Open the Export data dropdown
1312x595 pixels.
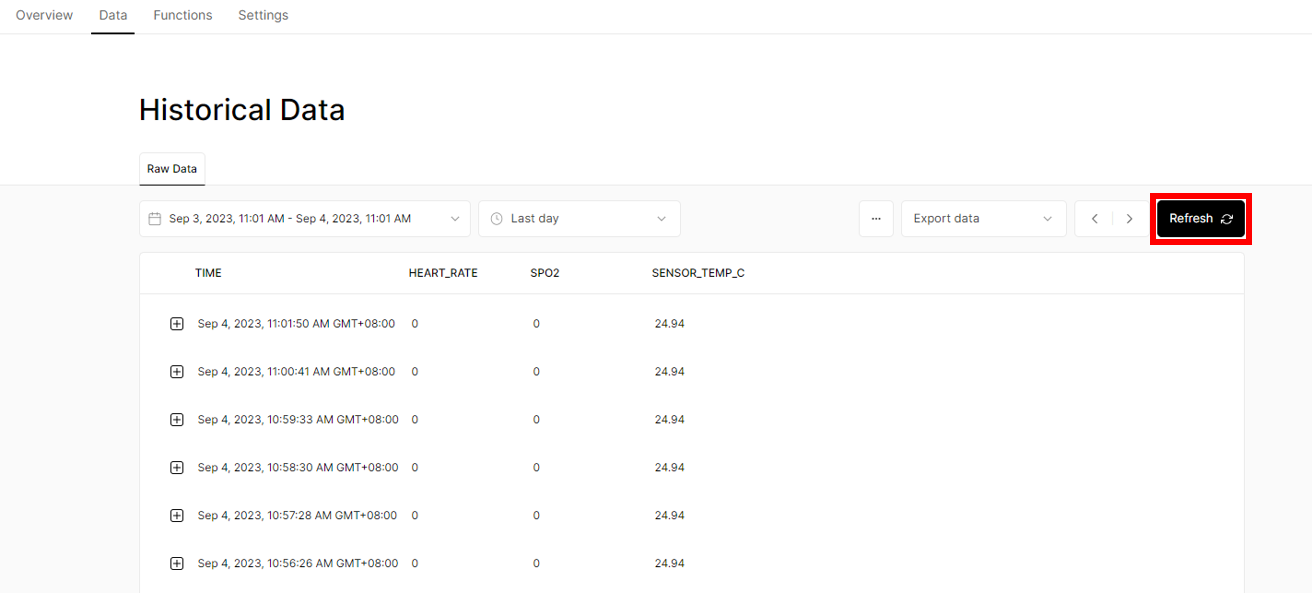(983, 218)
